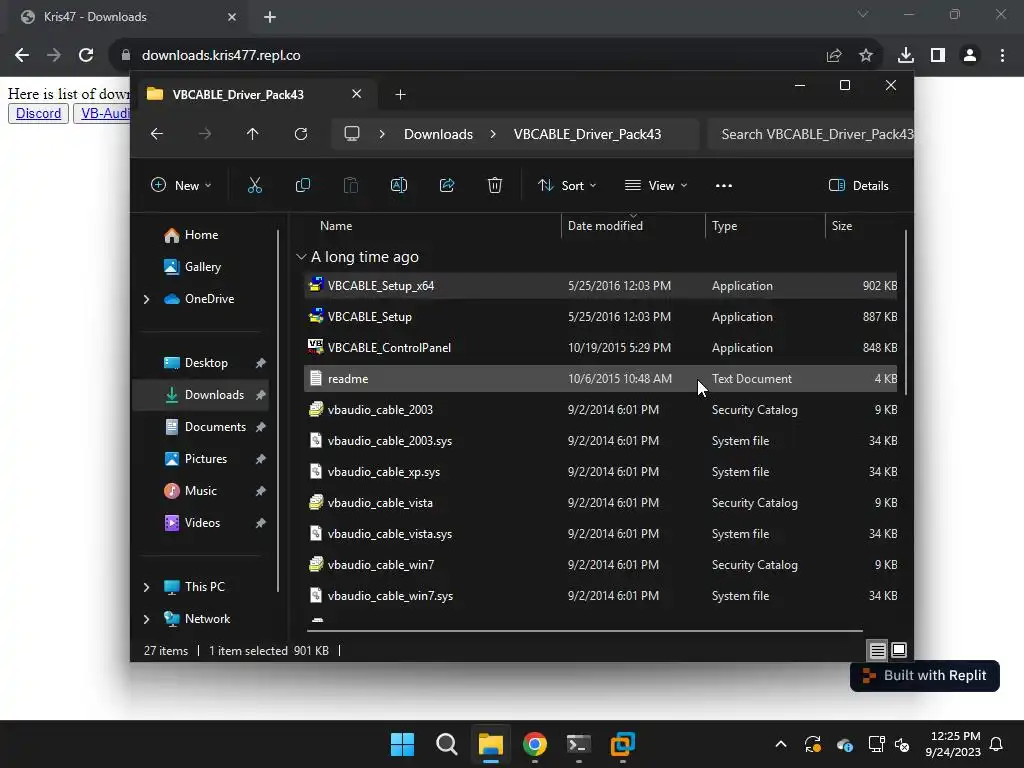Open Chrome downloads tray icon
Screen dimensions: 1024x768
905,55
